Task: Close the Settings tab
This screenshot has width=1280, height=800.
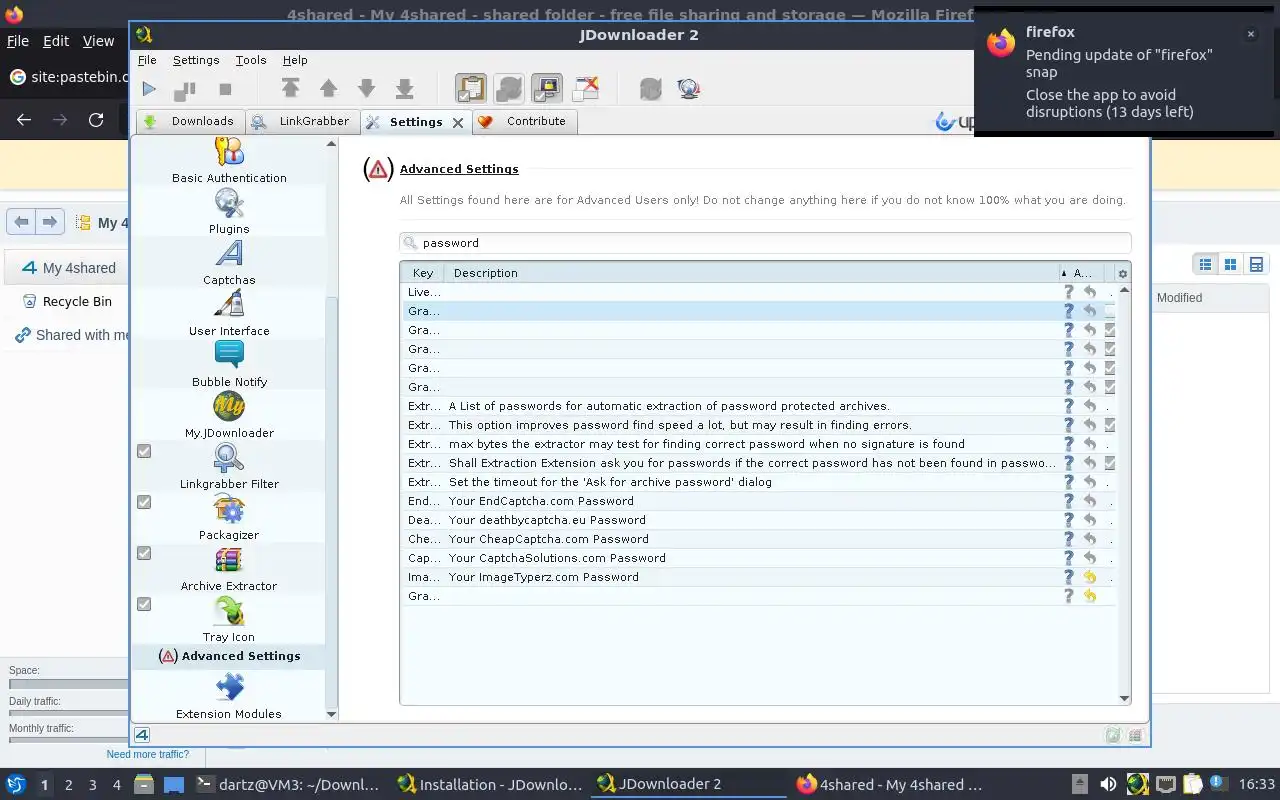Action: [458, 122]
